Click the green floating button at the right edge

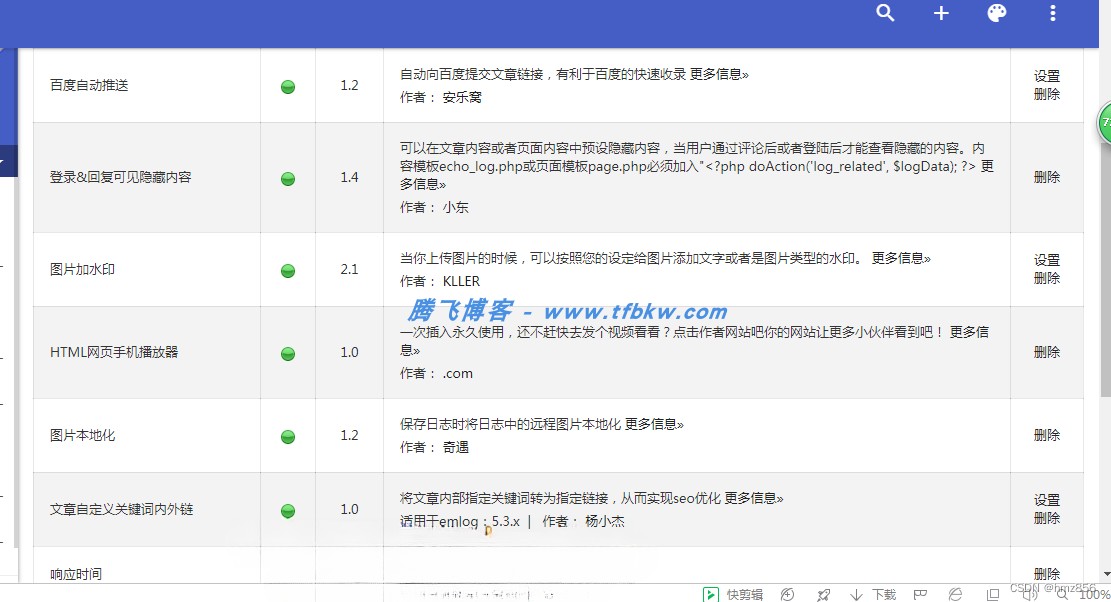1104,124
